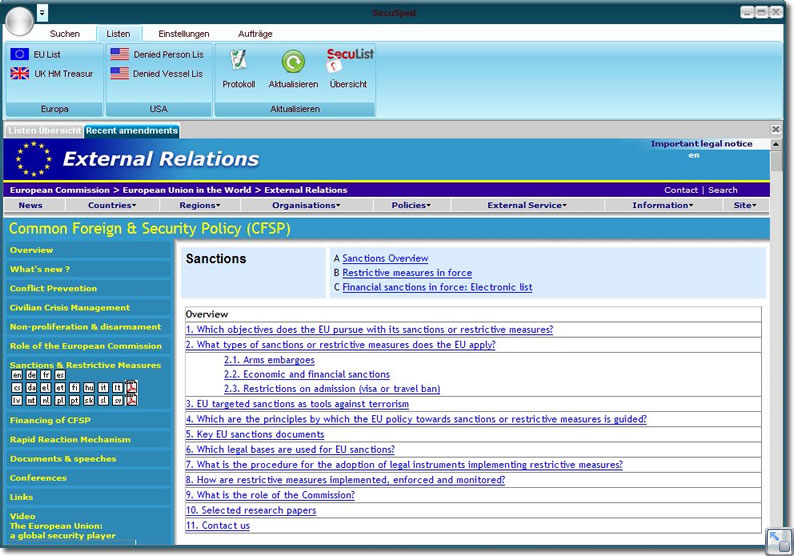The height and width of the screenshot is (556, 794).
Task: Click the scrollbar up arrow of the page
Action: point(776,145)
